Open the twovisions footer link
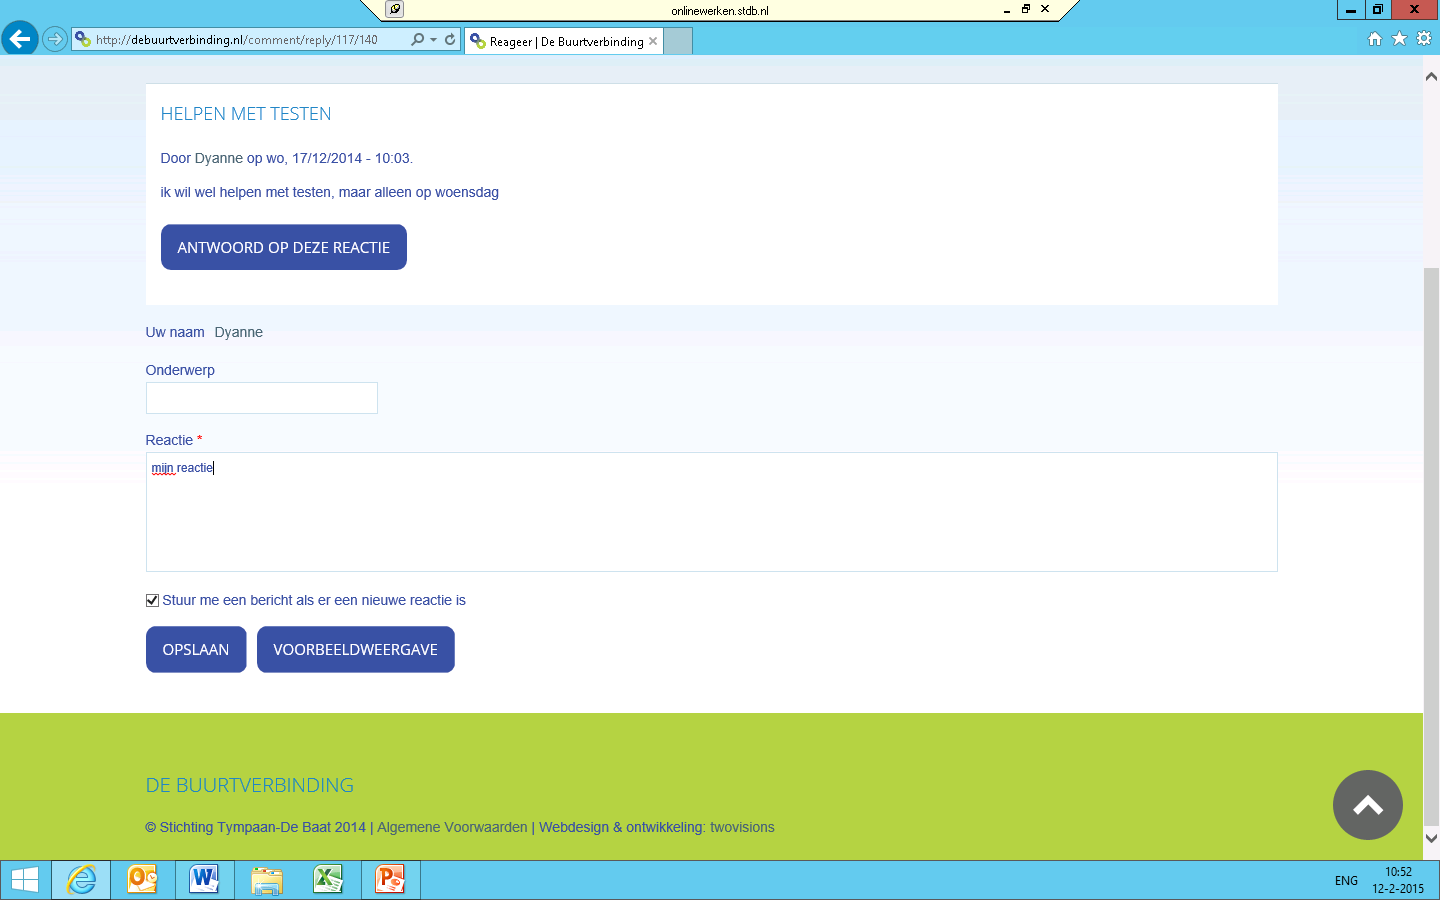Viewport: 1440px width, 900px height. (x=742, y=827)
